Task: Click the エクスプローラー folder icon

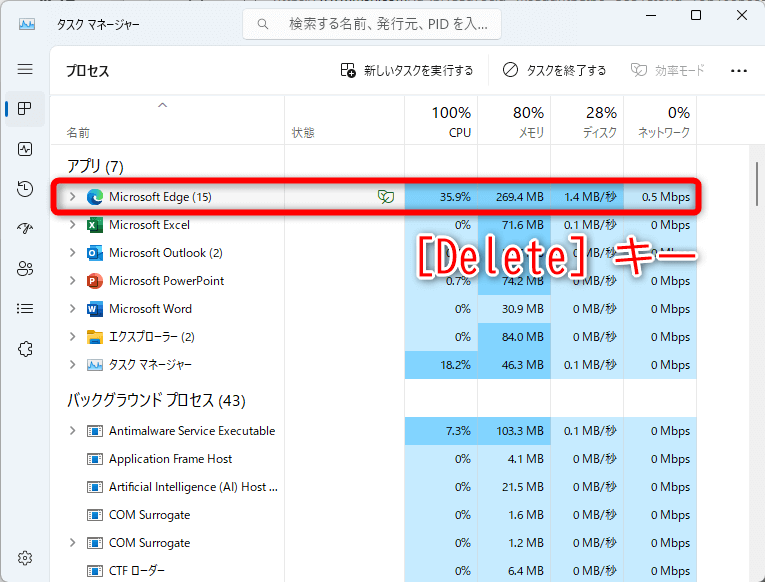Action: point(95,337)
